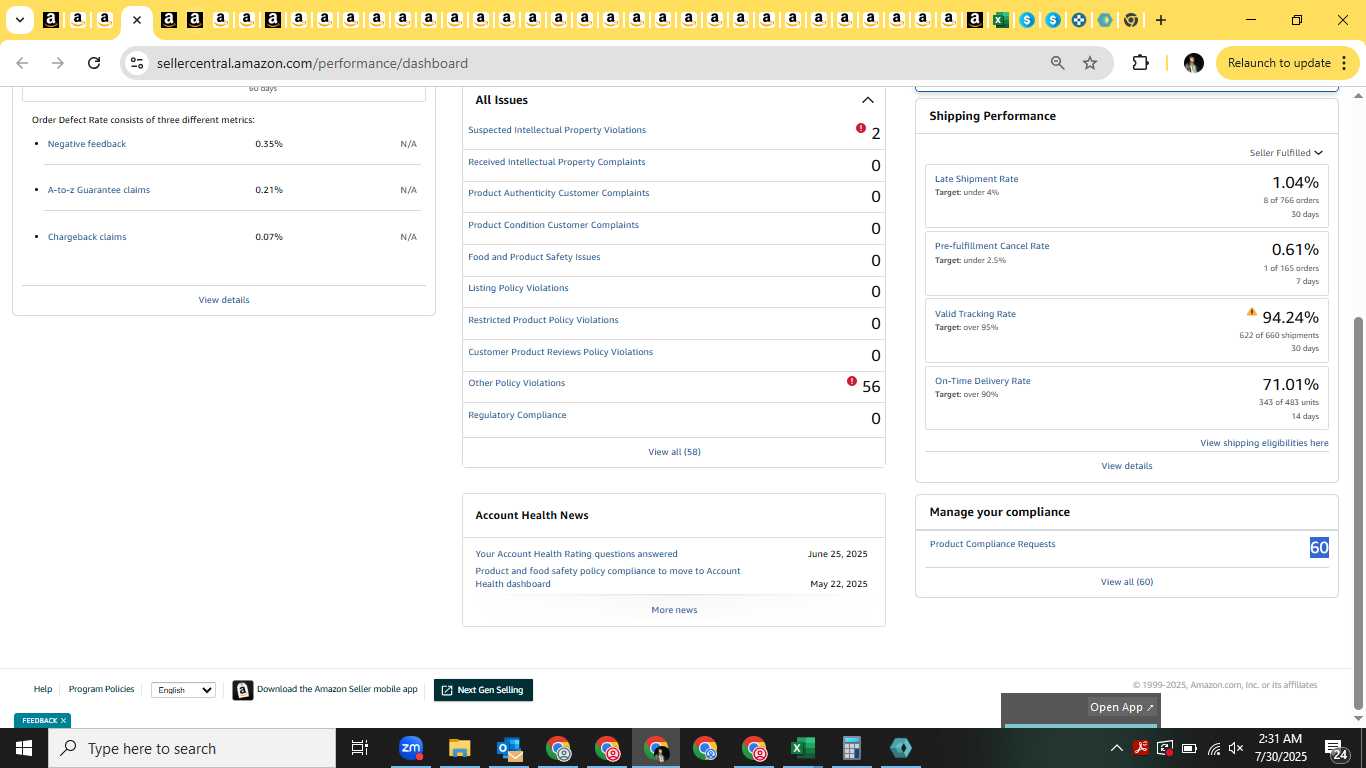The width and height of the screenshot is (1366, 768).
Task: Click the battery icon in system tray
Action: pos(1189,748)
